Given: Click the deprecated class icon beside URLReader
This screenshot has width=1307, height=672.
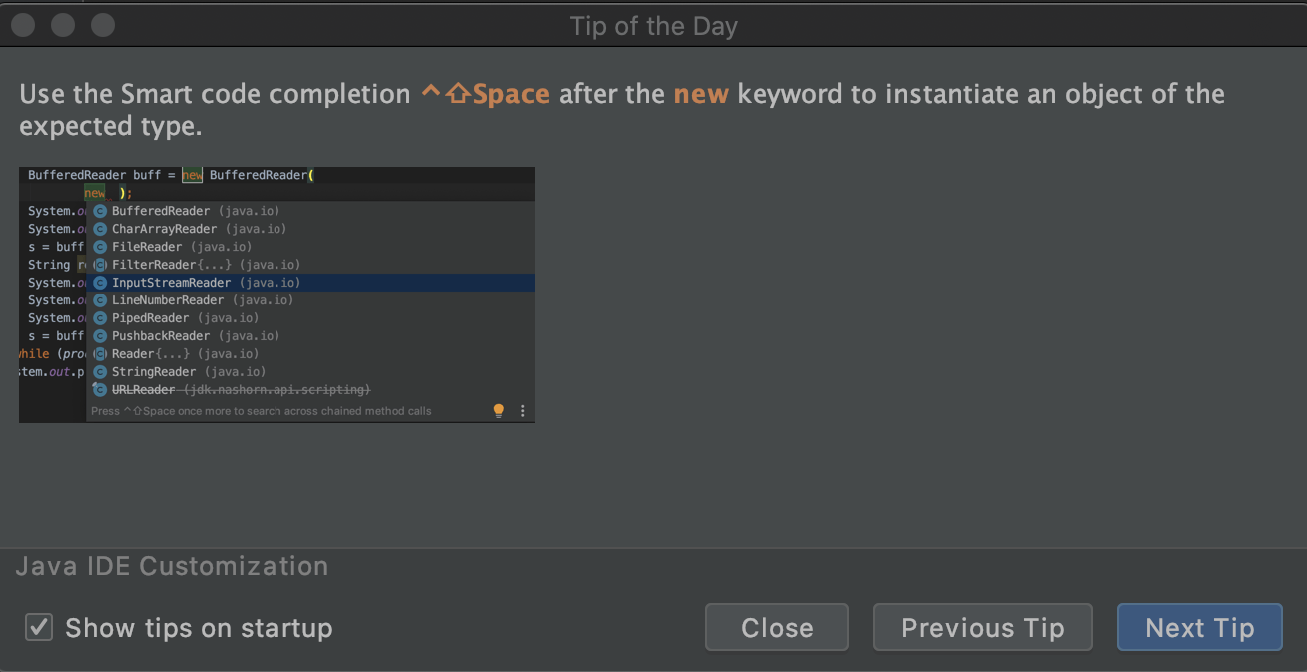Looking at the screenshot, I should (x=100, y=389).
